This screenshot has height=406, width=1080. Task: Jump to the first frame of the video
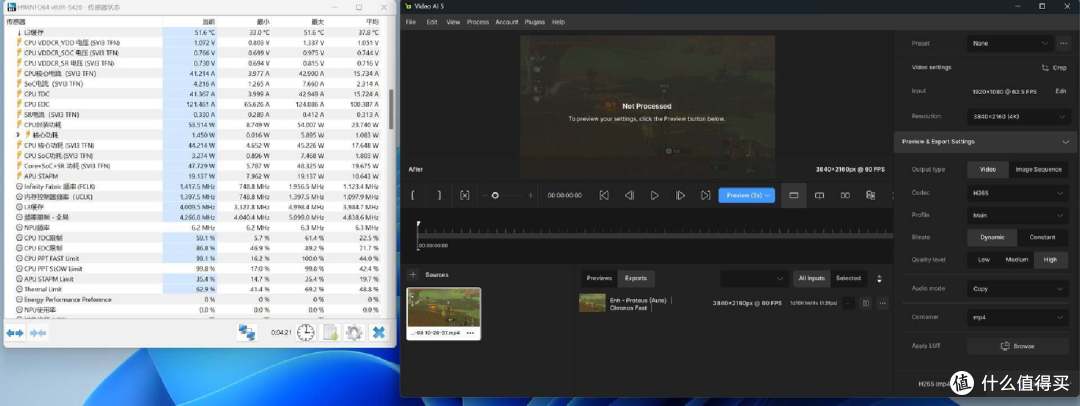[x=604, y=196]
